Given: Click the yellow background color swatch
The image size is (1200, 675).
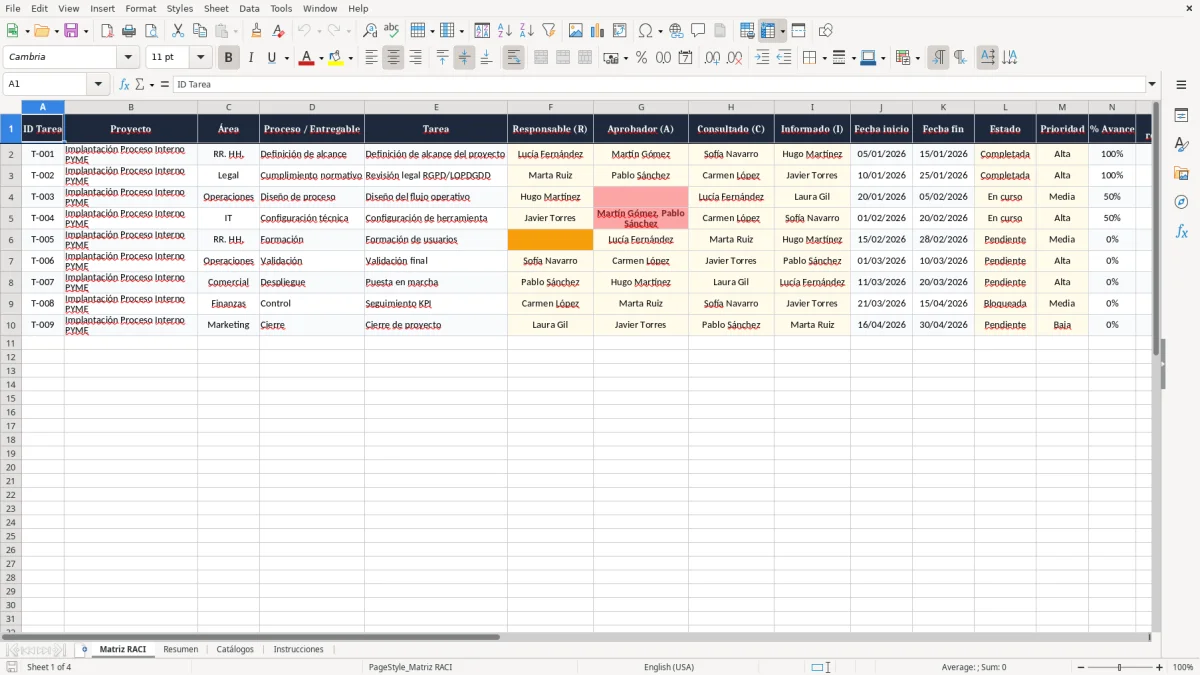Looking at the screenshot, I should pyautogui.click(x=336, y=58).
